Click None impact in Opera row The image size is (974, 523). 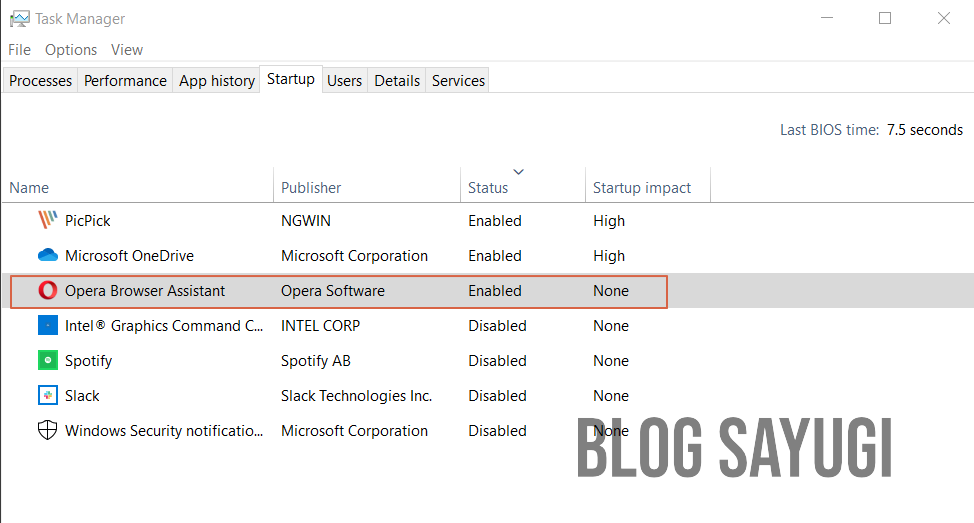(x=611, y=291)
